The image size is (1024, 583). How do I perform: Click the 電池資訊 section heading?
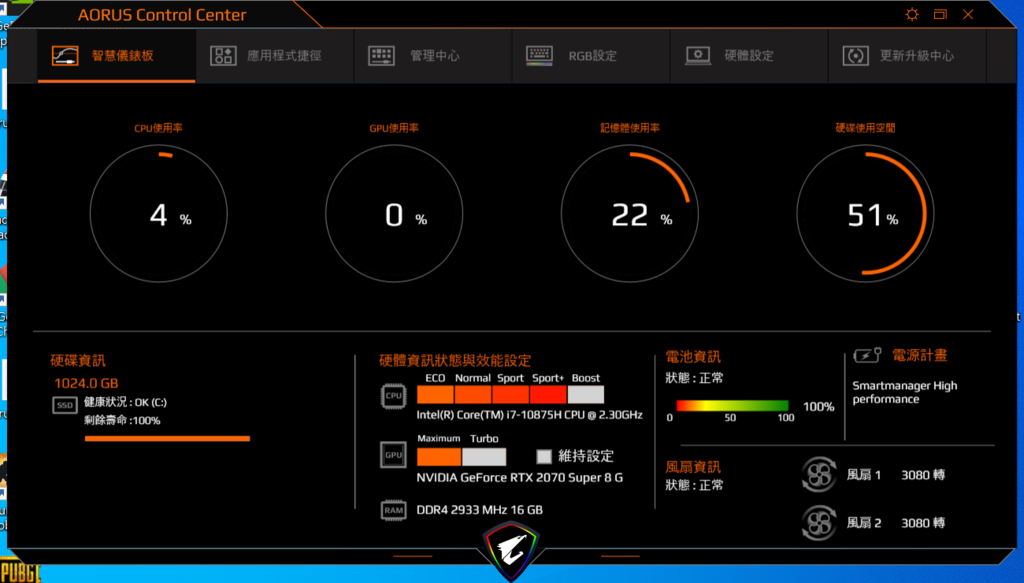click(693, 356)
